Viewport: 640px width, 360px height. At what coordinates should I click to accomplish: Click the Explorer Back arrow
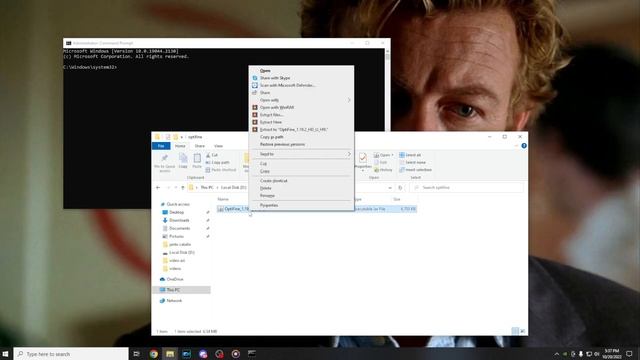(158, 188)
